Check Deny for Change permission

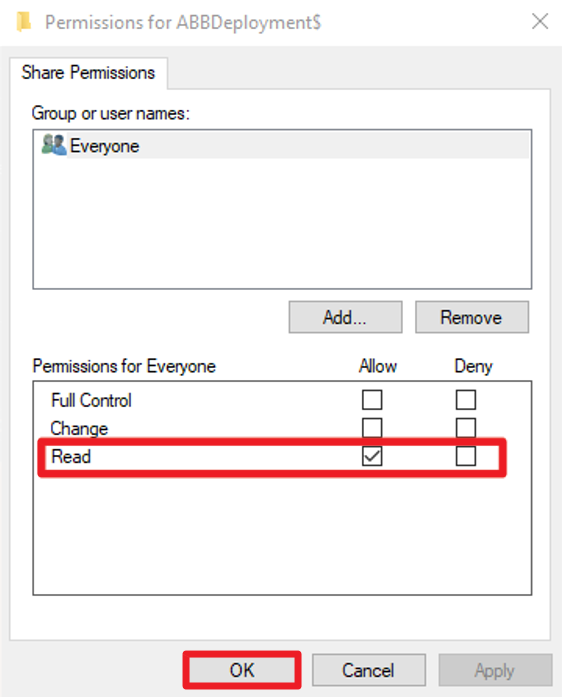pos(466,428)
